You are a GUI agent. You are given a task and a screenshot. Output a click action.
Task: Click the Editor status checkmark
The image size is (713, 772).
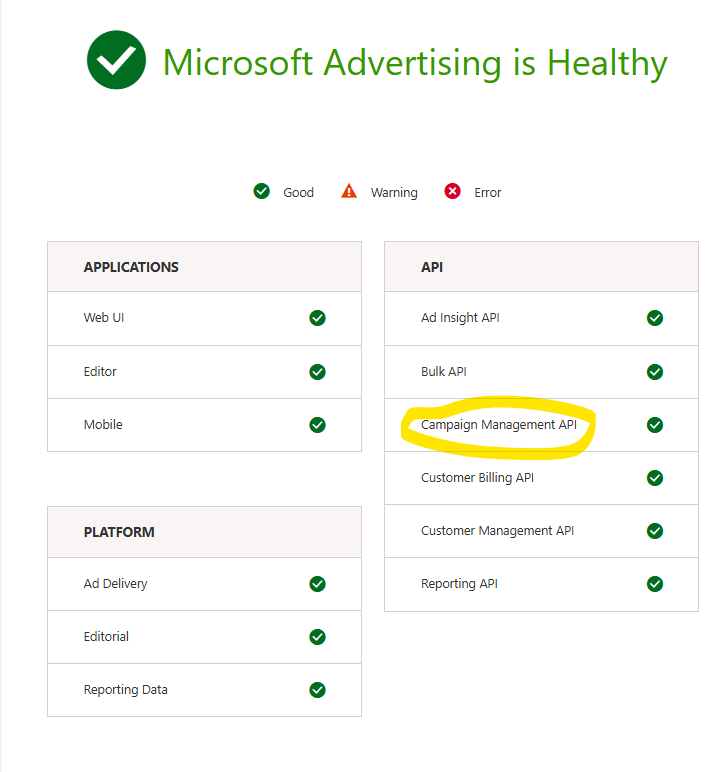pos(318,372)
